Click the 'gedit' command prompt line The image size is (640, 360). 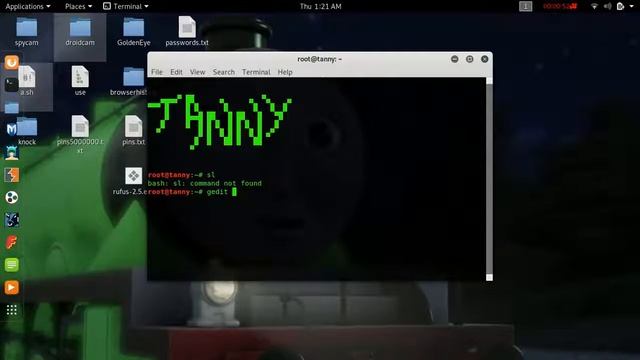click(192, 191)
